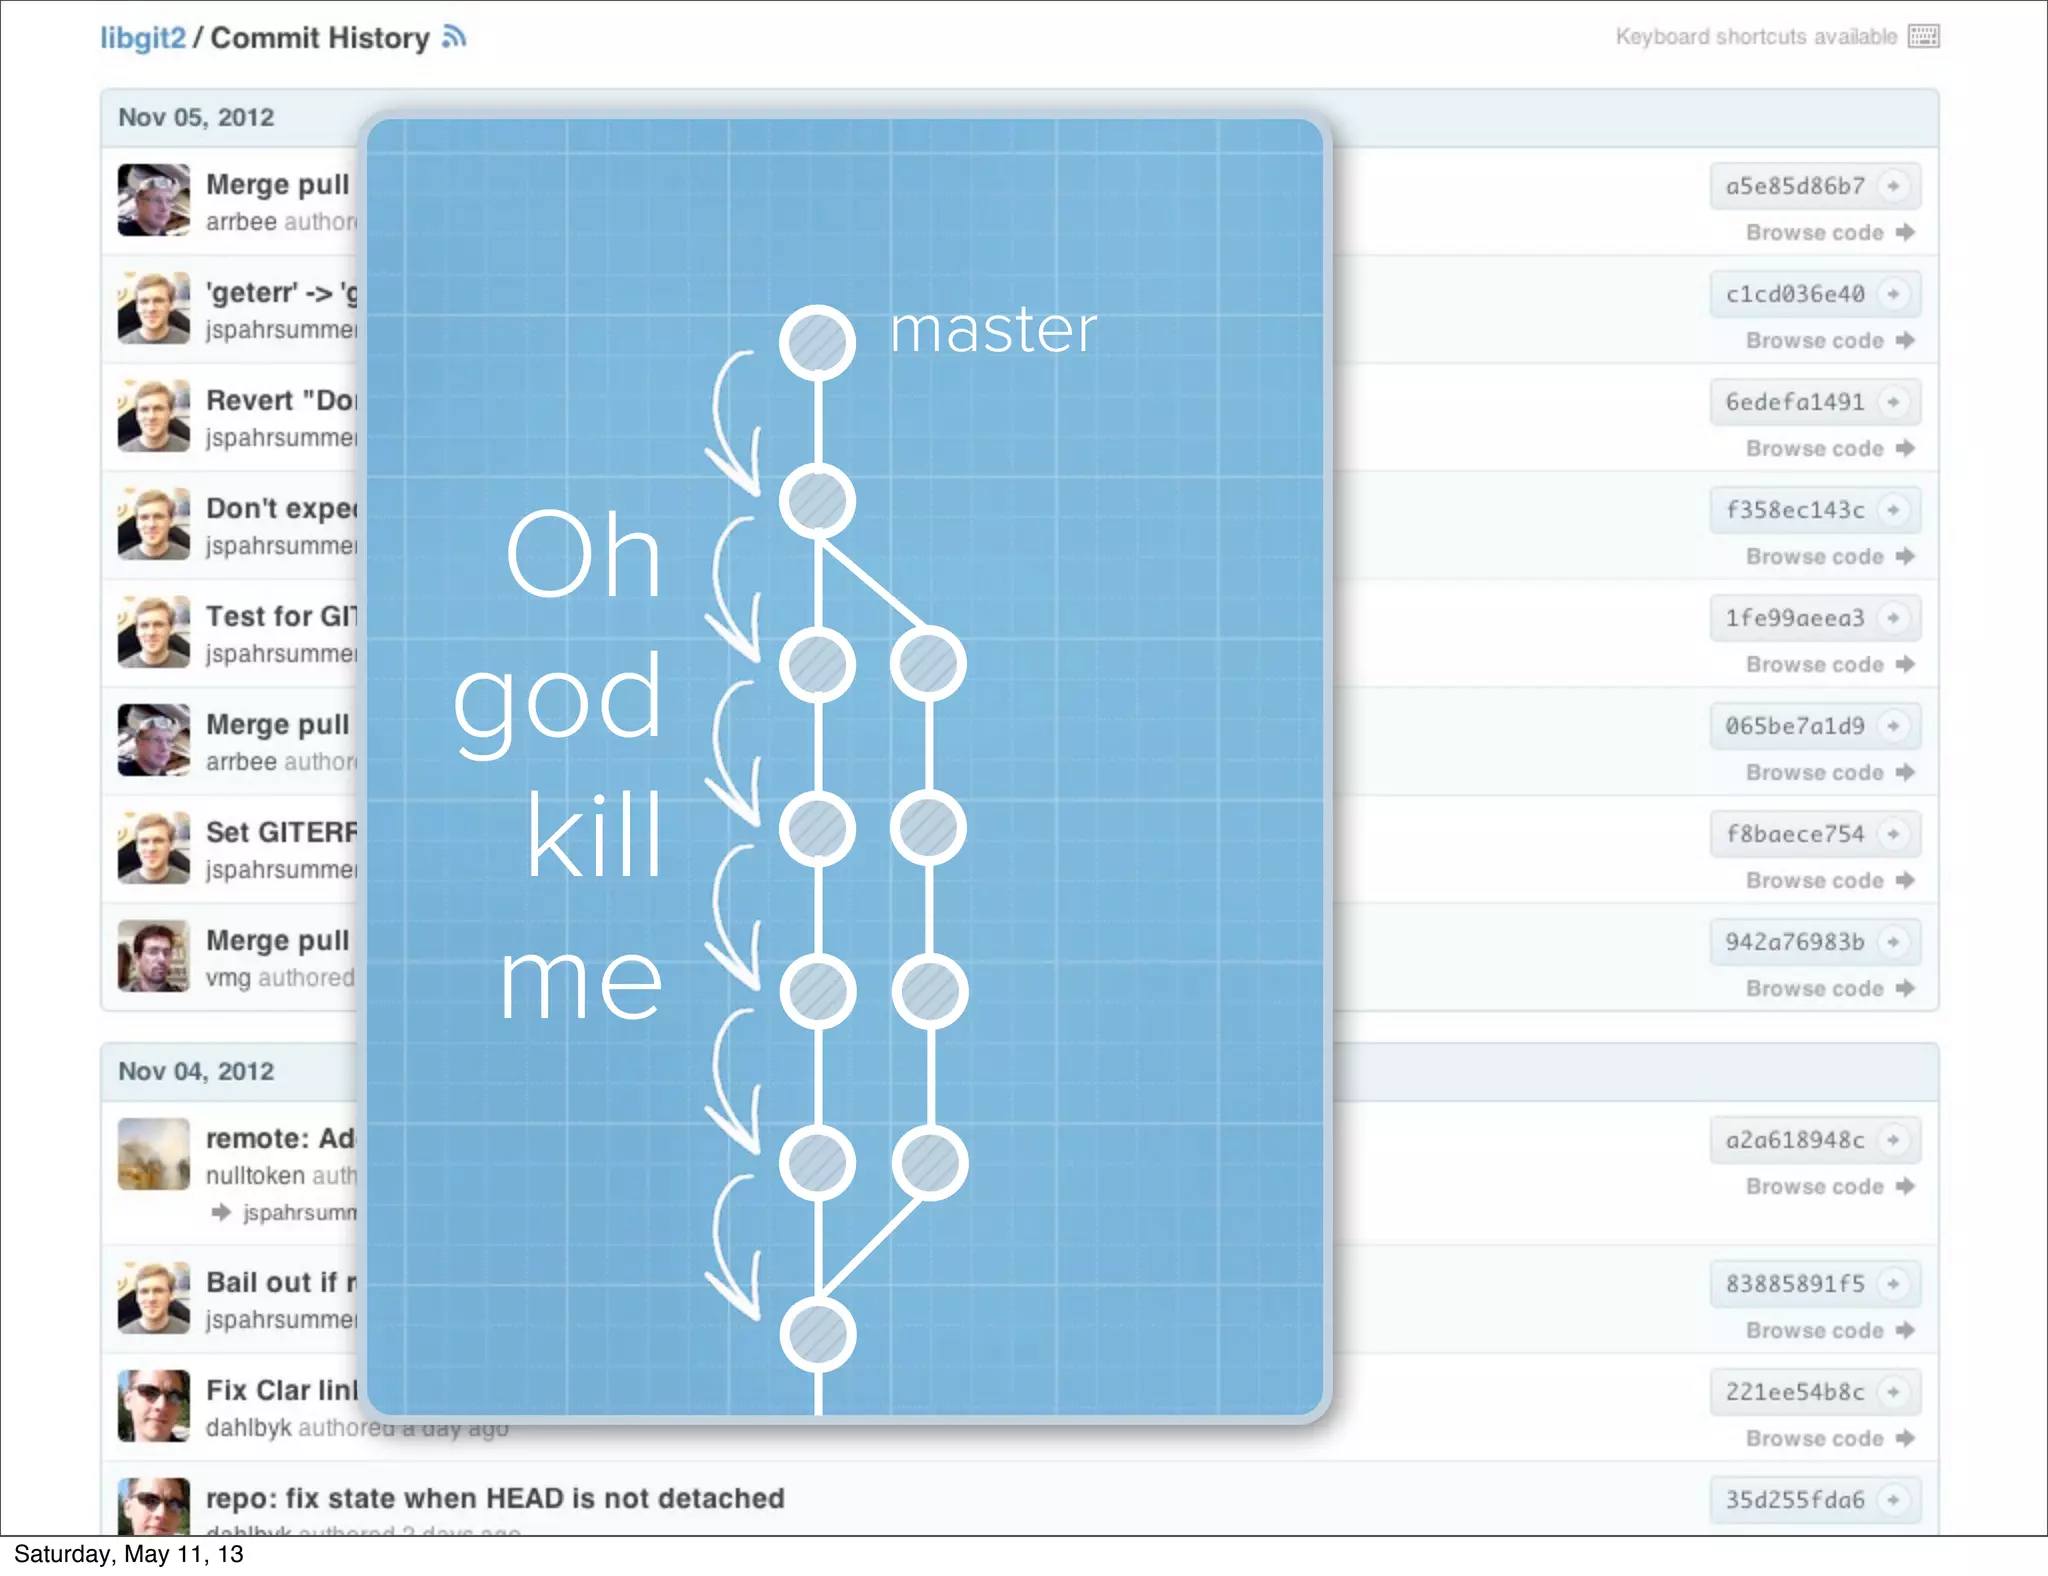Browse code for commit 1fe99aeea3
Screen dimensions: 2048x1576
pos(1830,664)
